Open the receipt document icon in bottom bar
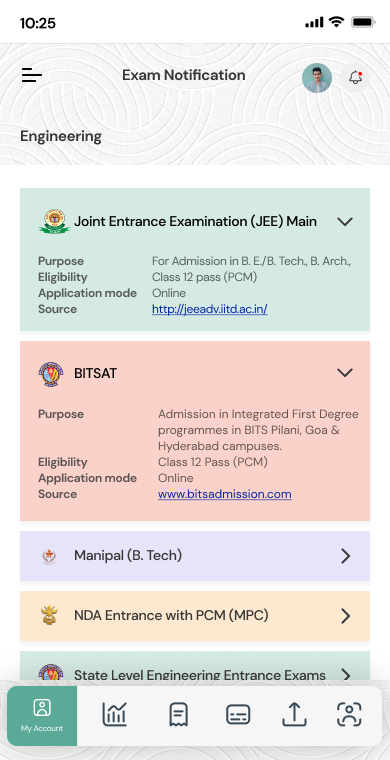 pyautogui.click(x=178, y=714)
